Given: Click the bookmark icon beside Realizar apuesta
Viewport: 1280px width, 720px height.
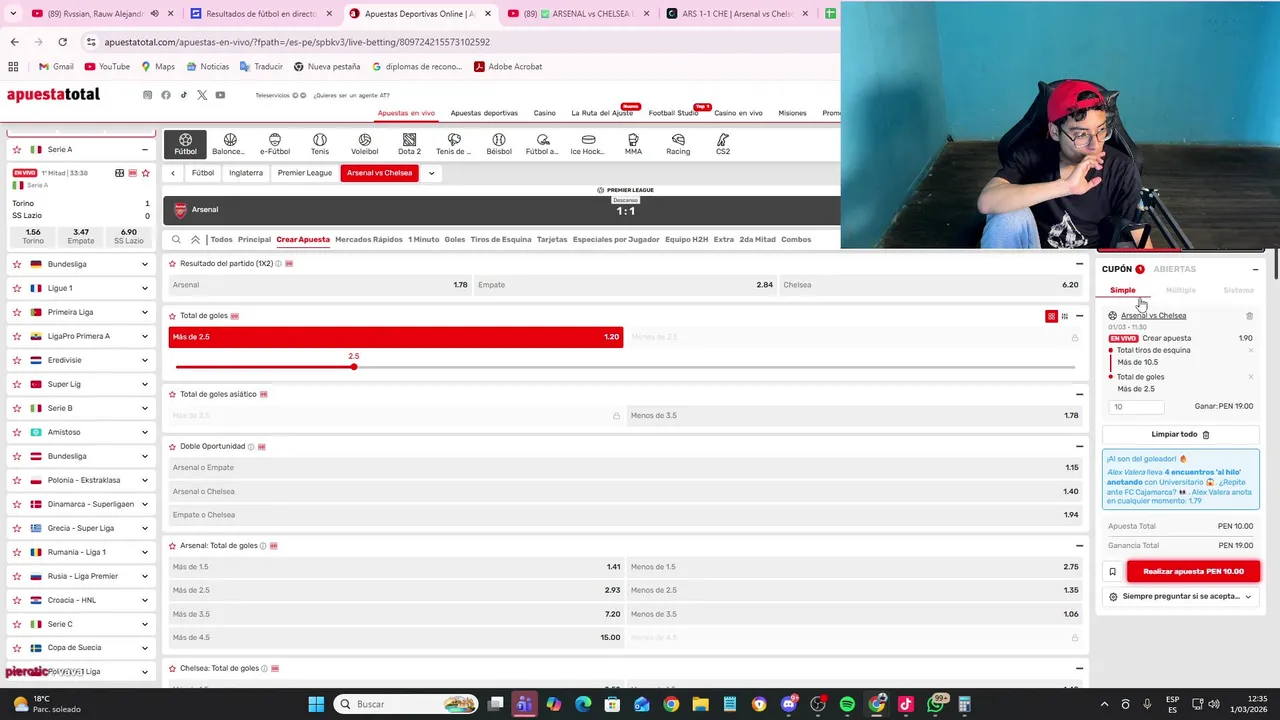Looking at the screenshot, I should [1112, 572].
